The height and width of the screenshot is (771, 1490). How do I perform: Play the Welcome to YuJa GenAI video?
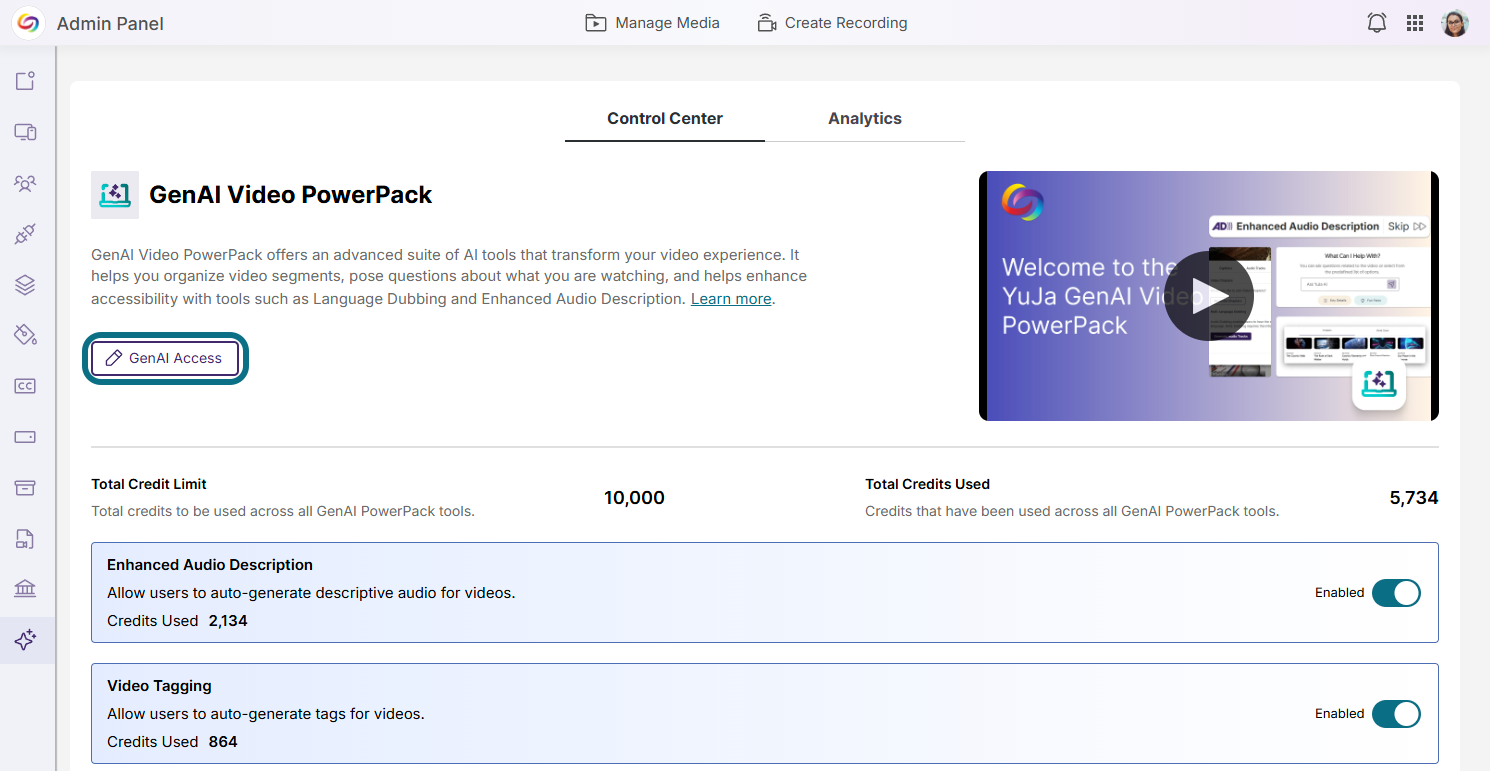[x=1209, y=296]
